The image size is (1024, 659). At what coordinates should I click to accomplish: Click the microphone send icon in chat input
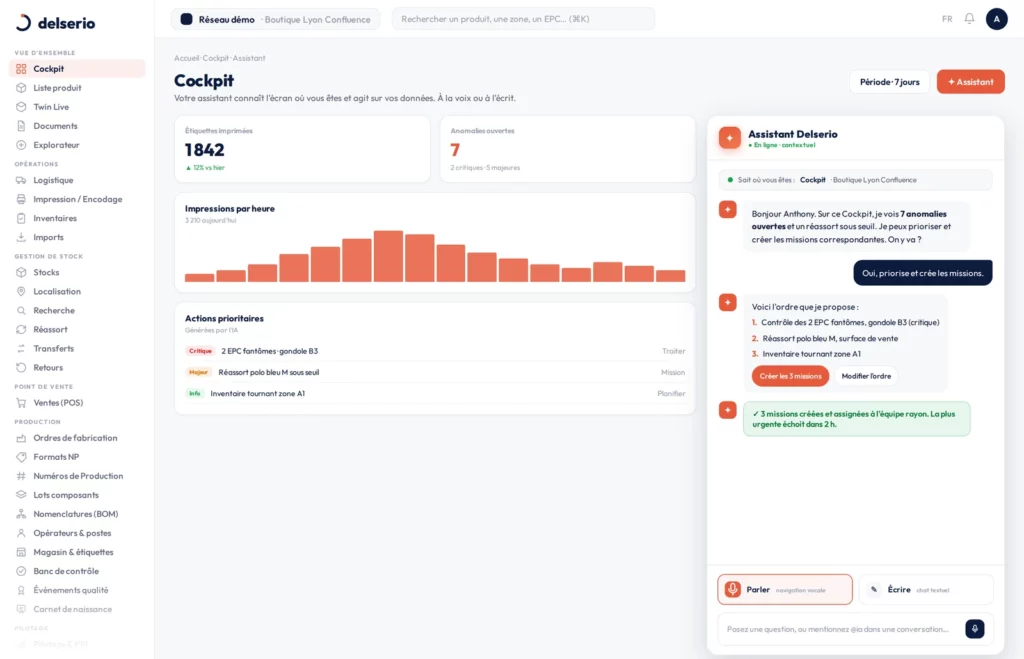pyautogui.click(x=974, y=629)
